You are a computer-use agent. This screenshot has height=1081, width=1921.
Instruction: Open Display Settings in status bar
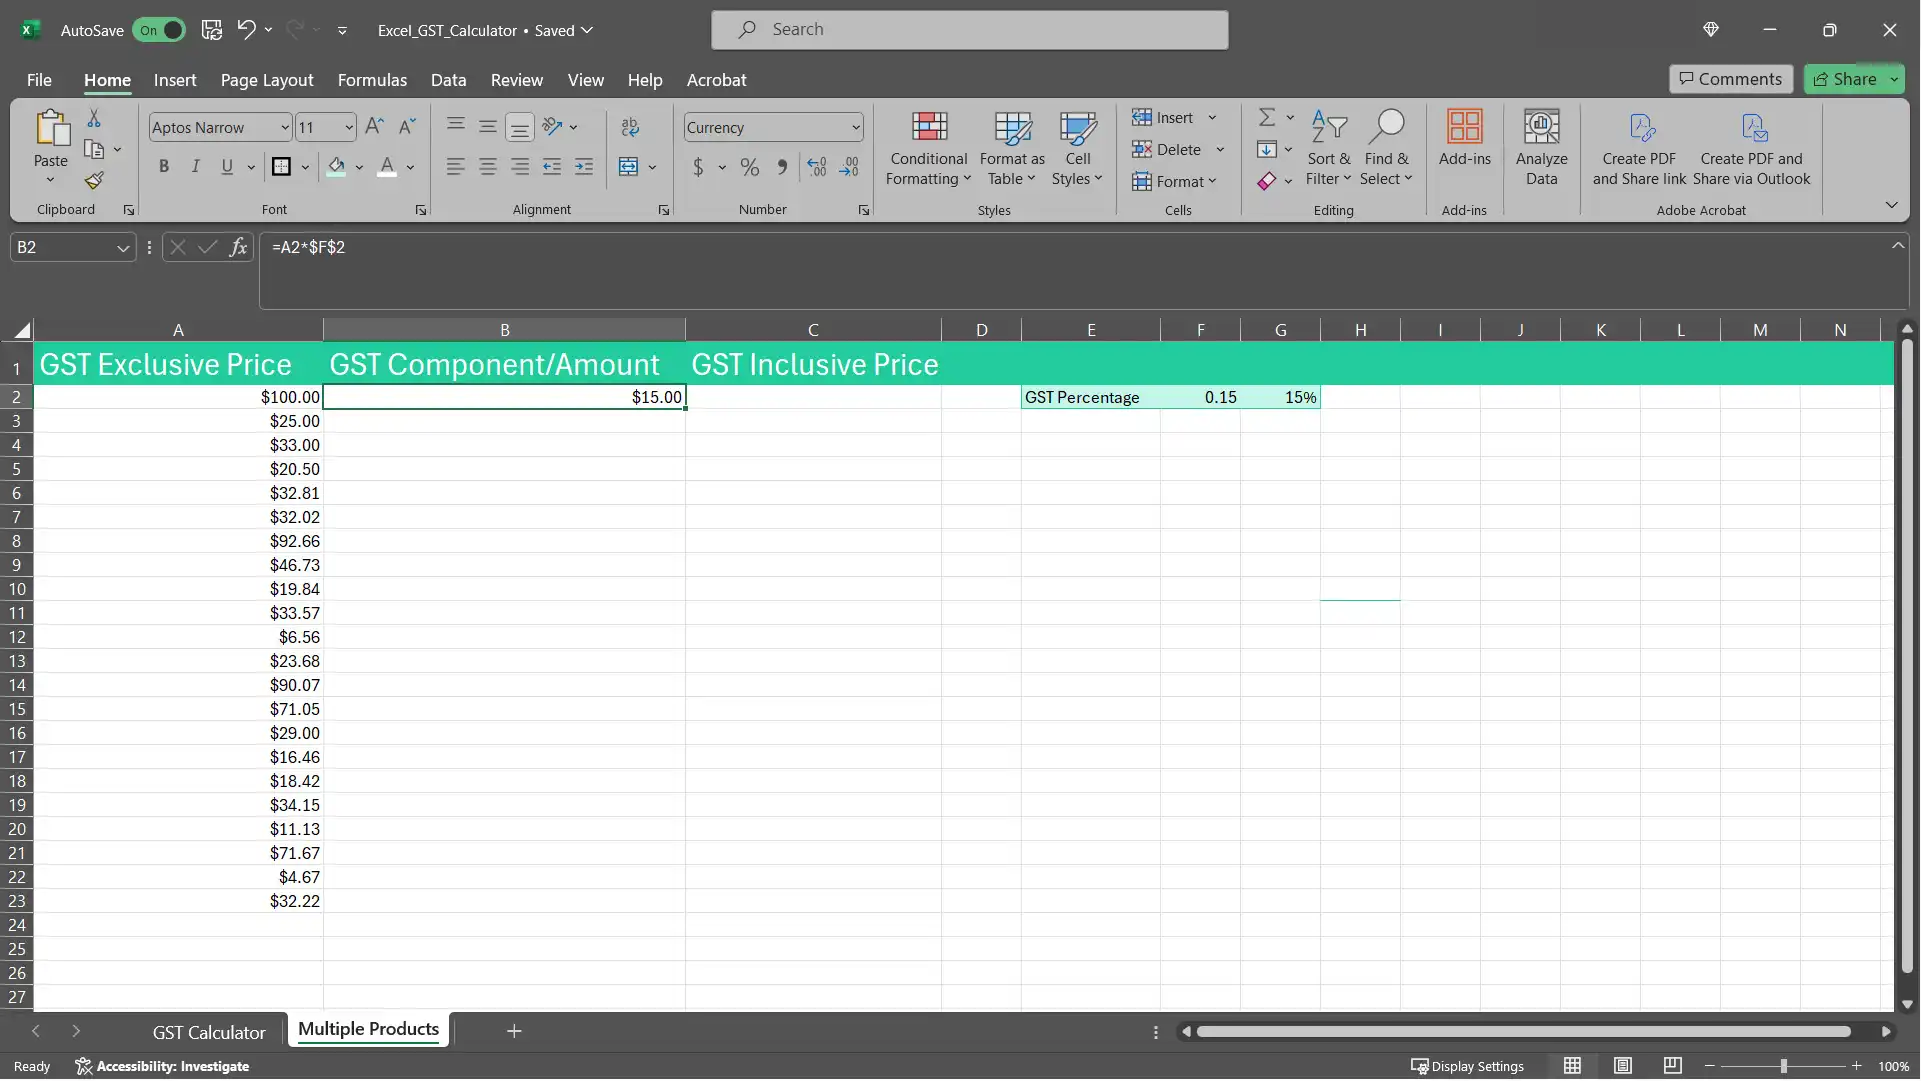[1467, 1066]
